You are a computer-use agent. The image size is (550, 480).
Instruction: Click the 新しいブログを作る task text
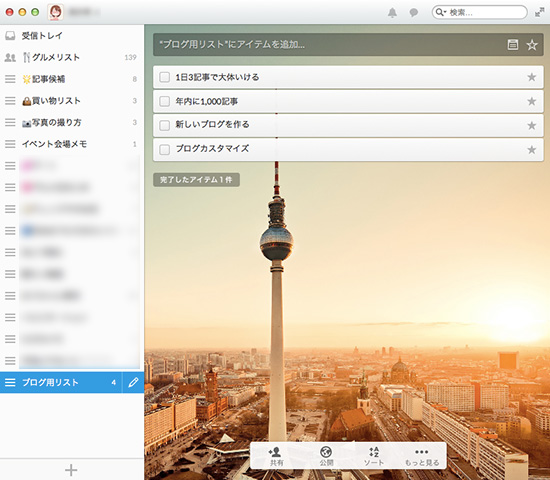click(x=212, y=125)
